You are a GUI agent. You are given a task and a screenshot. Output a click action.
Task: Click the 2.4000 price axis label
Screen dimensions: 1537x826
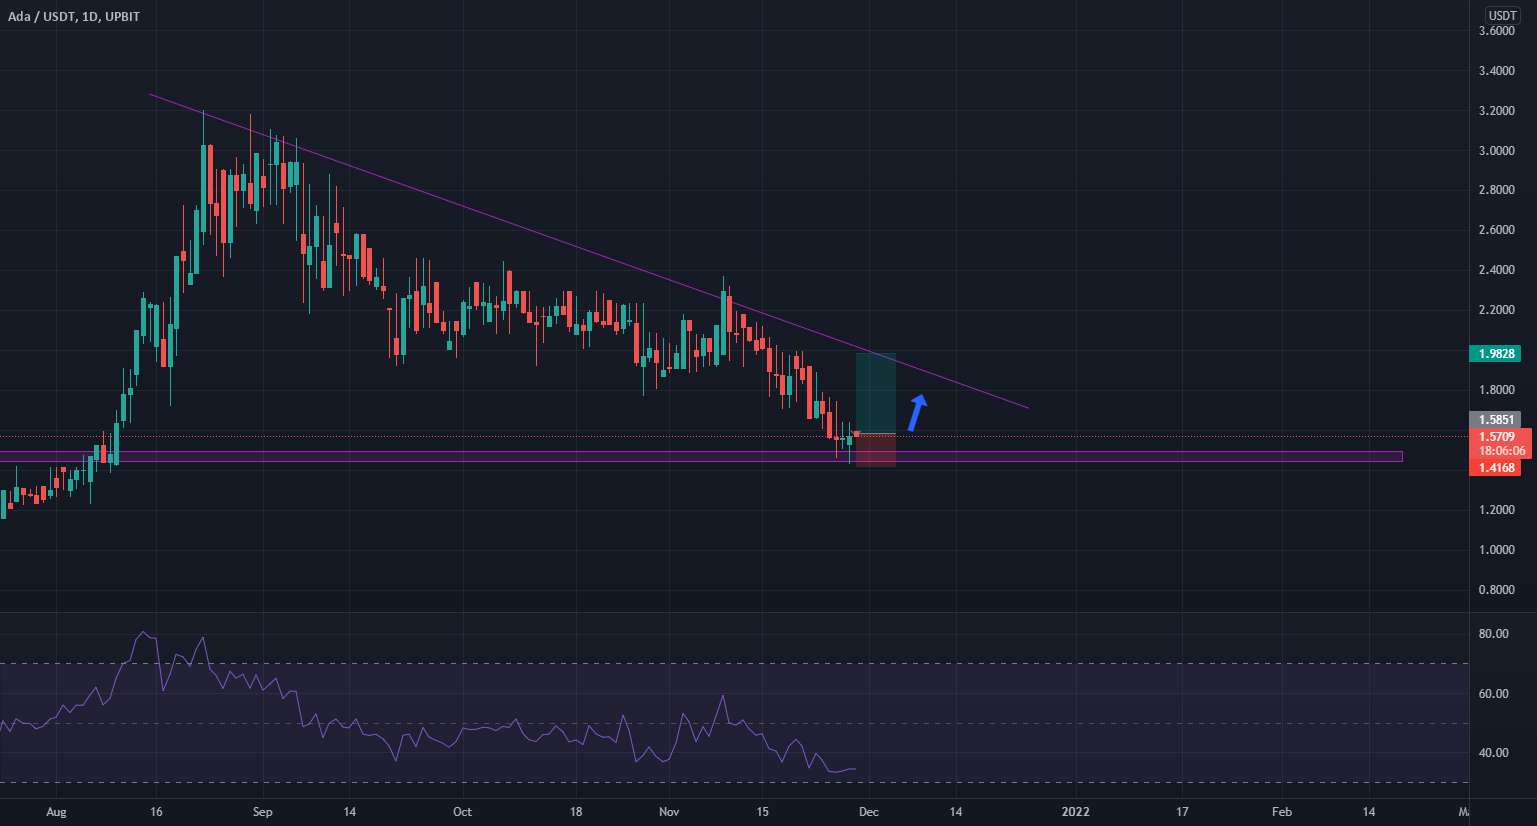[x=1497, y=270]
